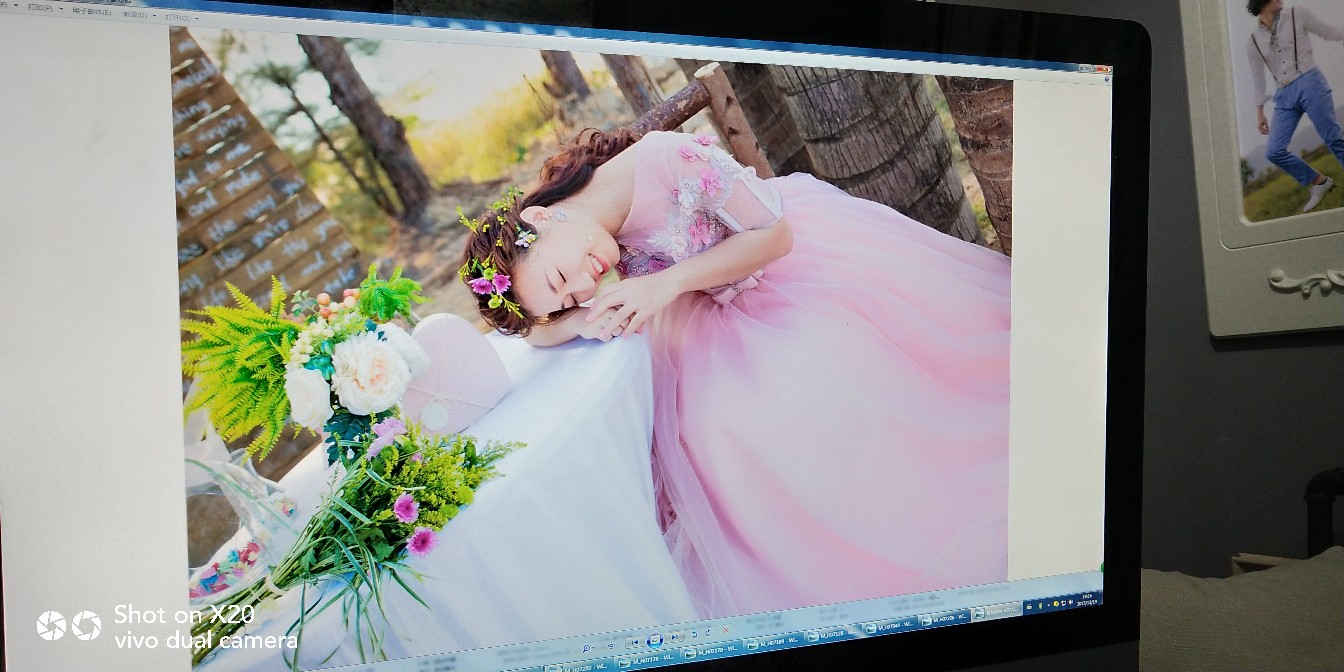The height and width of the screenshot is (672, 1344).
Task: Go to the previous photo
Action: click(633, 643)
